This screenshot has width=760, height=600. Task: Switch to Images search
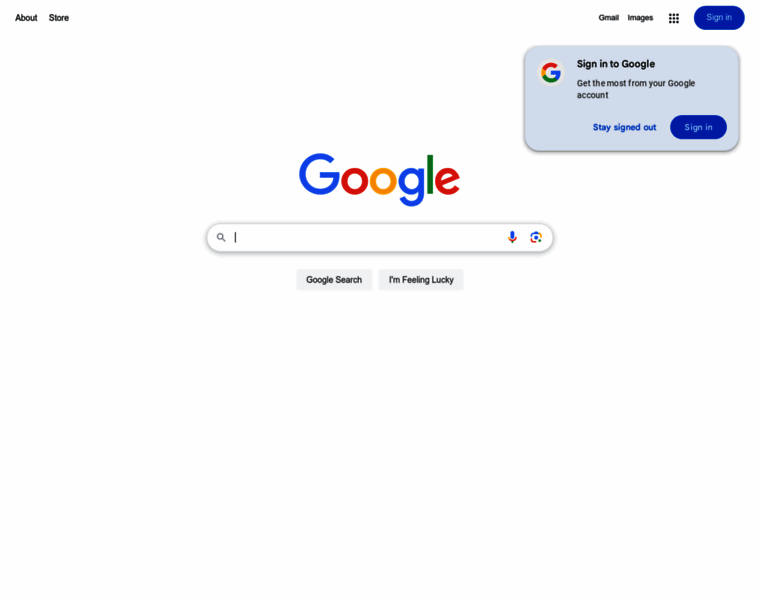[640, 17]
